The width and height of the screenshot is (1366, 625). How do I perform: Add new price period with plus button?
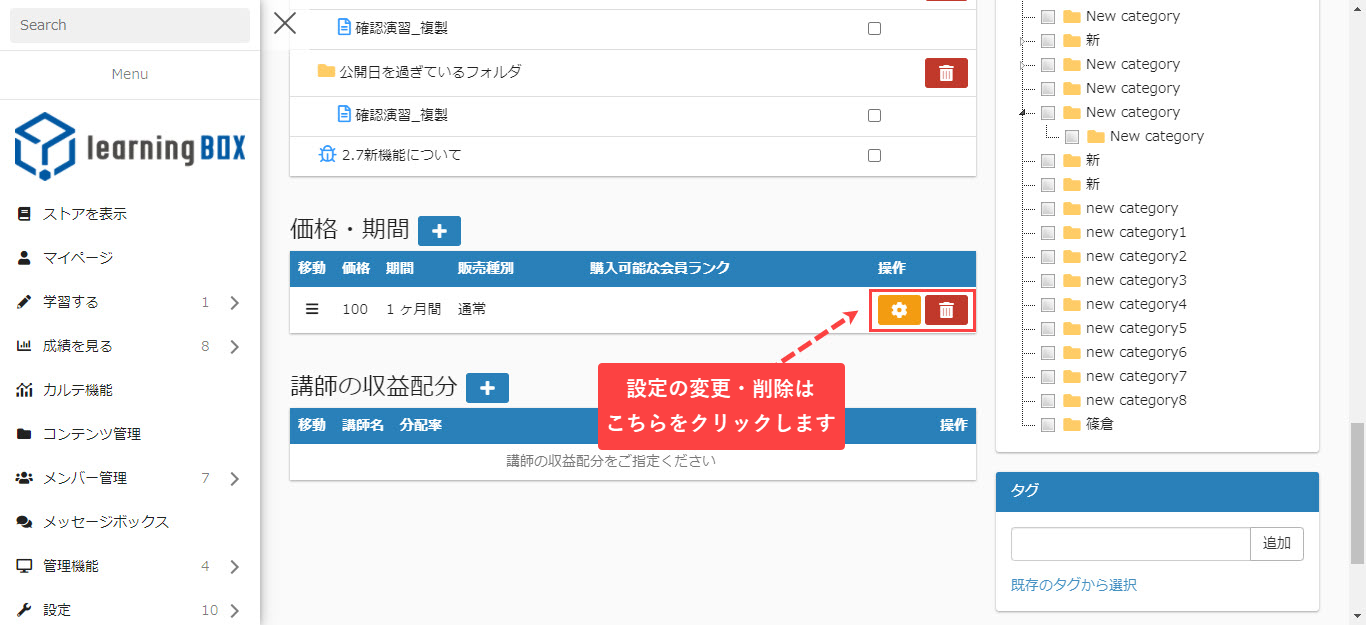click(439, 230)
